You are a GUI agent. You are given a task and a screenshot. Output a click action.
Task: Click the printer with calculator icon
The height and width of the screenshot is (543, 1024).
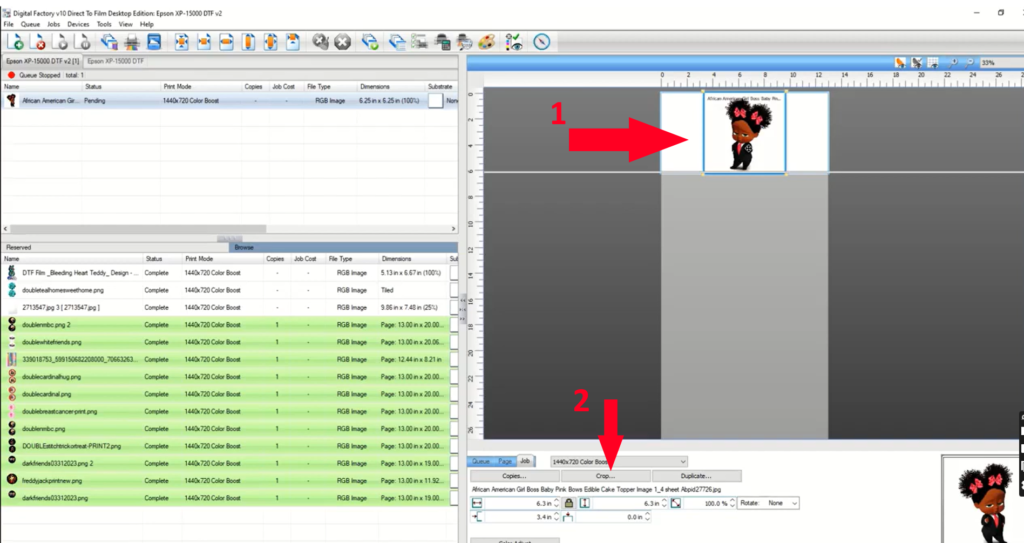(x=442, y=42)
